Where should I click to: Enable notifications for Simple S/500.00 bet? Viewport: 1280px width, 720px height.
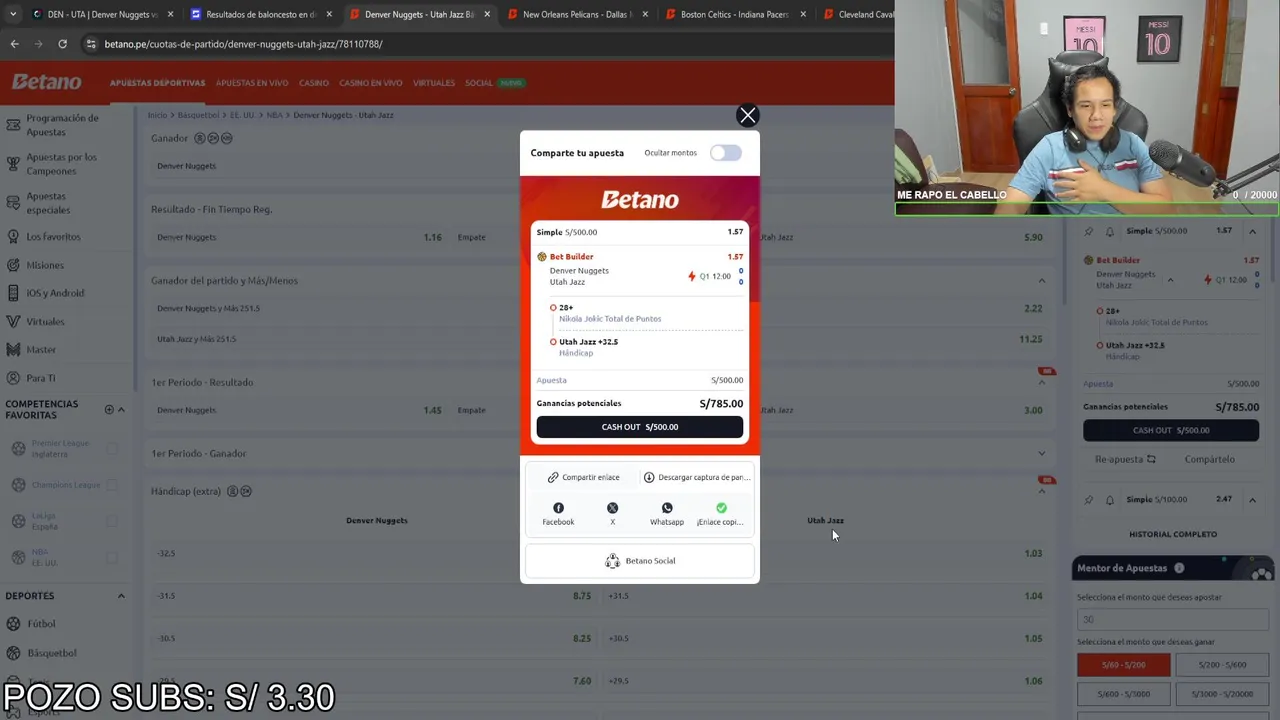1109,231
